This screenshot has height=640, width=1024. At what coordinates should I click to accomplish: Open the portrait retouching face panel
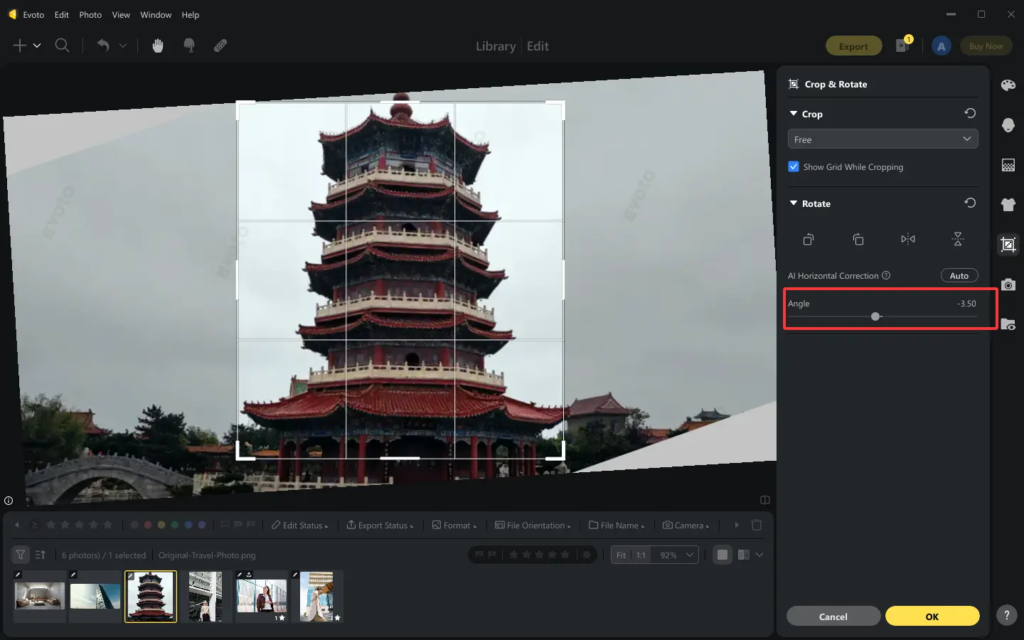(x=1008, y=125)
